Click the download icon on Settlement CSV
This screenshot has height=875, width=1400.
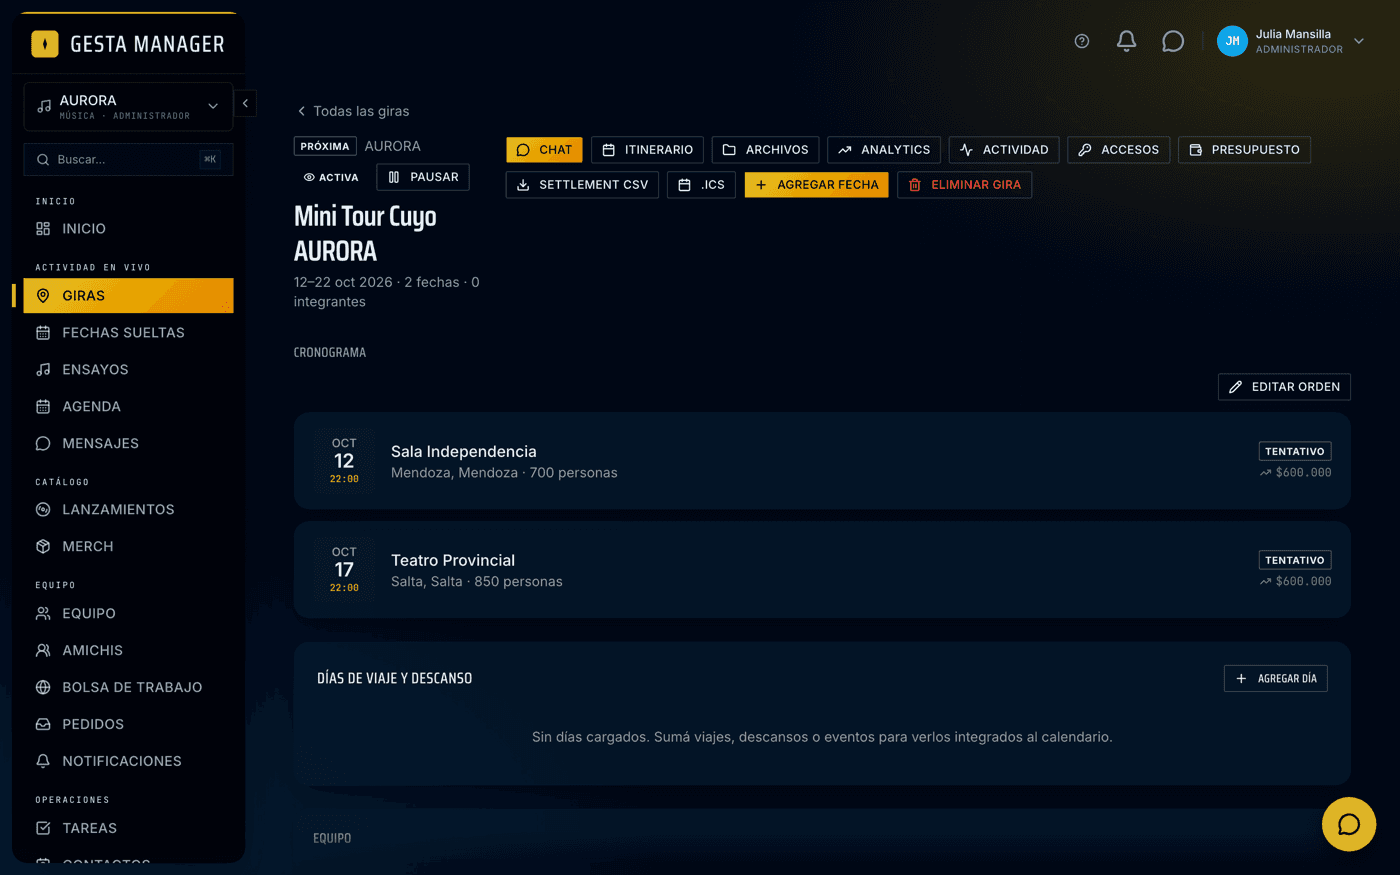click(x=523, y=185)
